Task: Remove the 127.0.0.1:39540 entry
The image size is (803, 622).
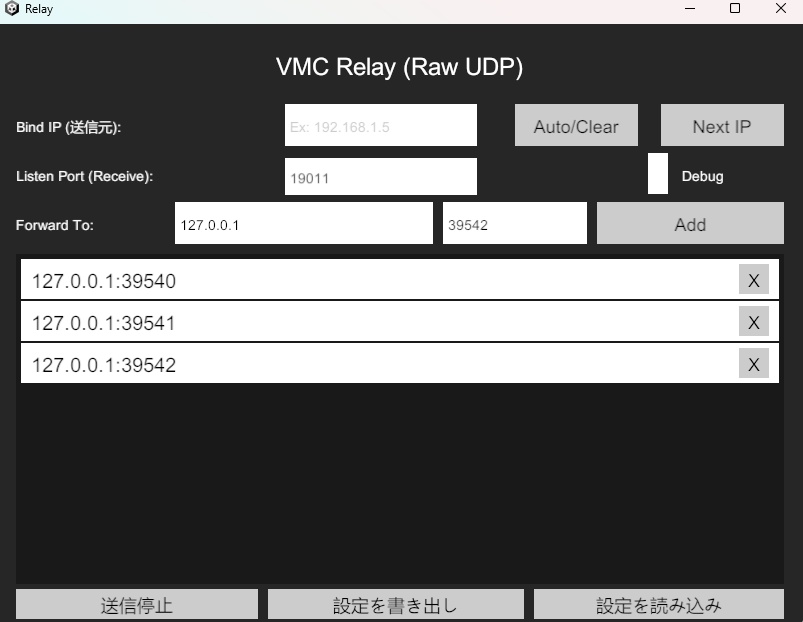Action: pyautogui.click(x=753, y=280)
